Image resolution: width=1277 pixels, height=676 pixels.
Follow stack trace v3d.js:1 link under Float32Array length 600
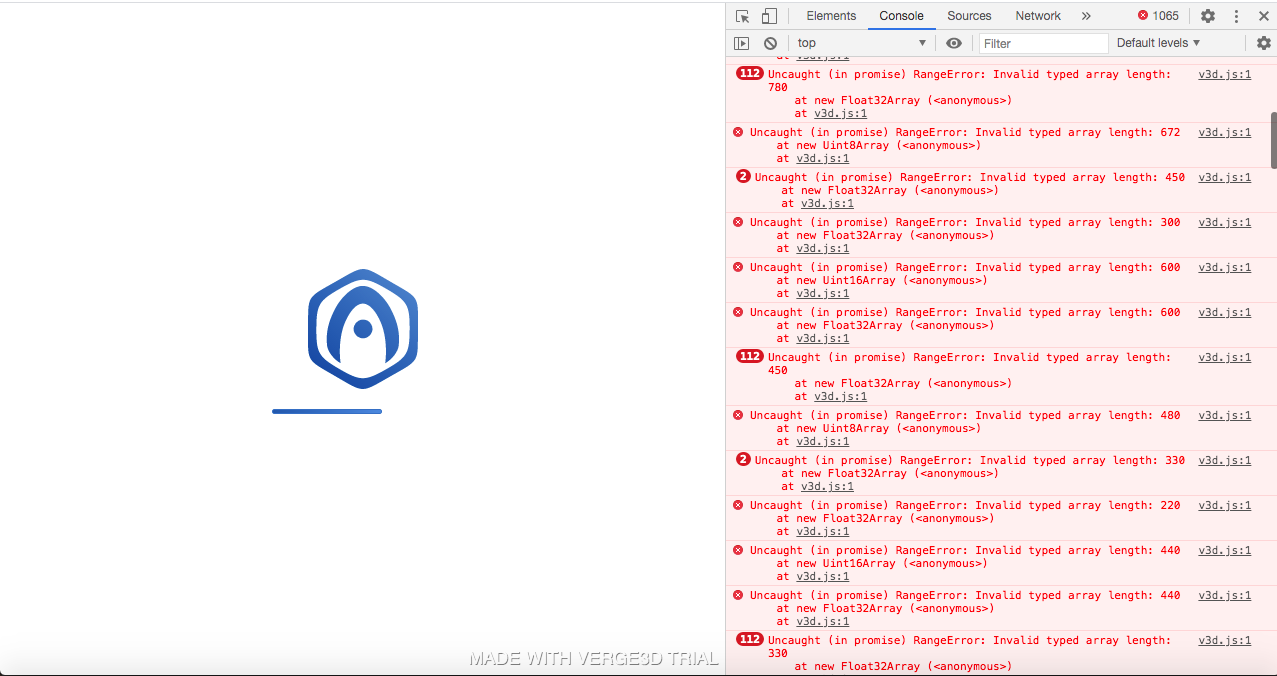823,338
